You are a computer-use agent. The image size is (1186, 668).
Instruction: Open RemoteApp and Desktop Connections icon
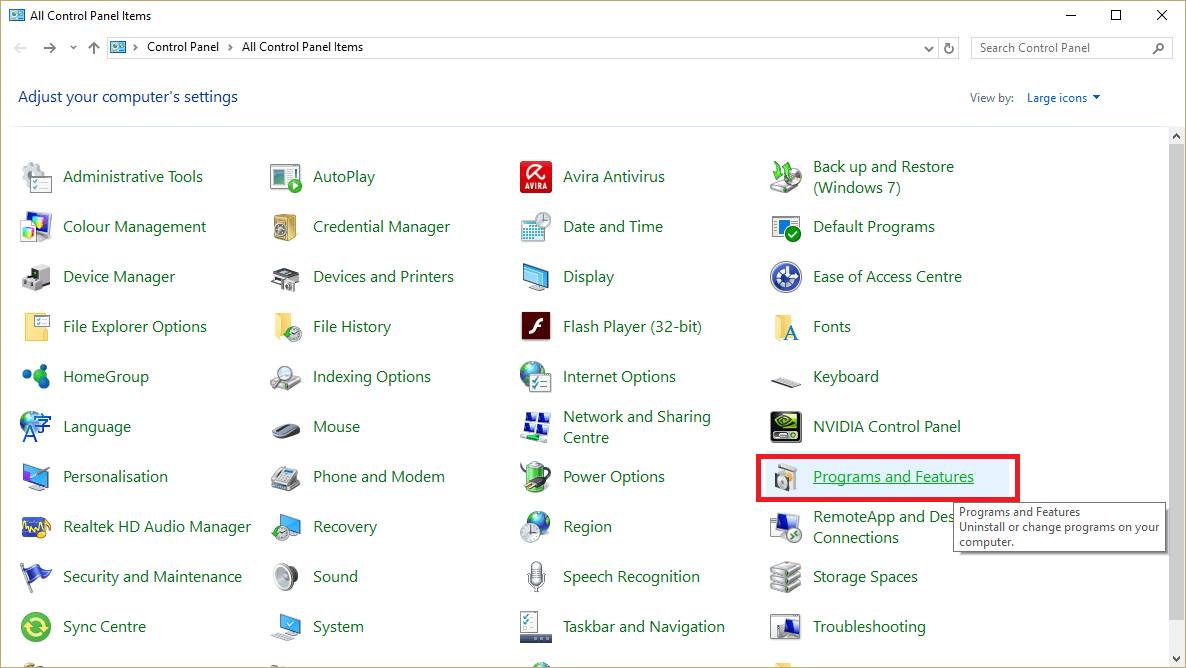point(786,527)
